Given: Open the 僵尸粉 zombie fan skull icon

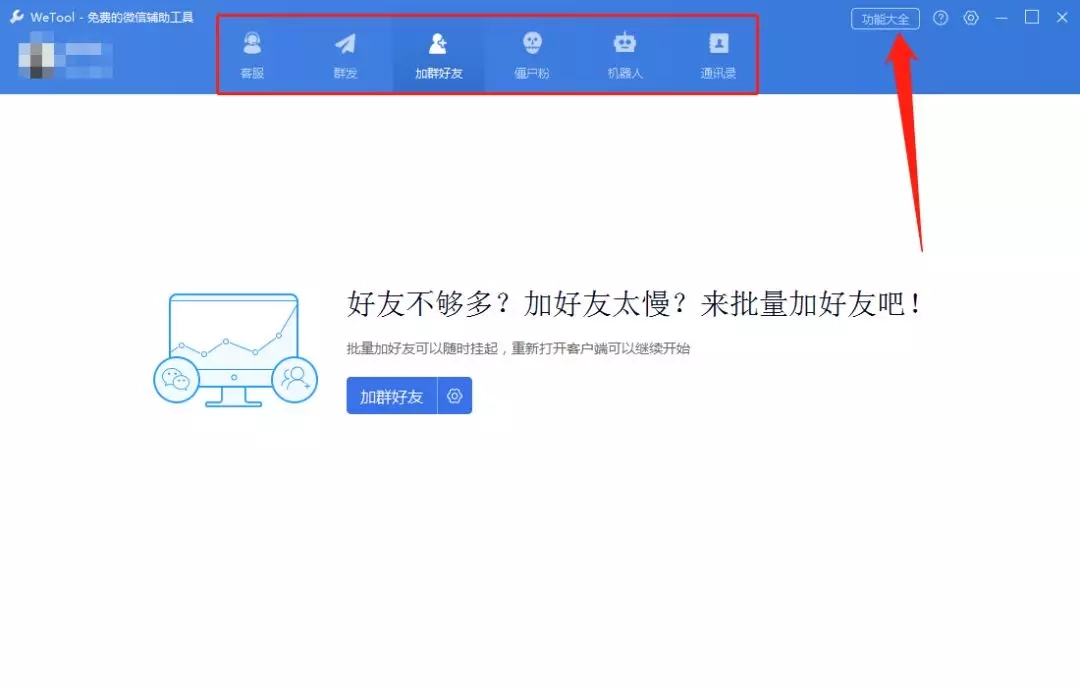Looking at the screenshot, I should [531, 42].
